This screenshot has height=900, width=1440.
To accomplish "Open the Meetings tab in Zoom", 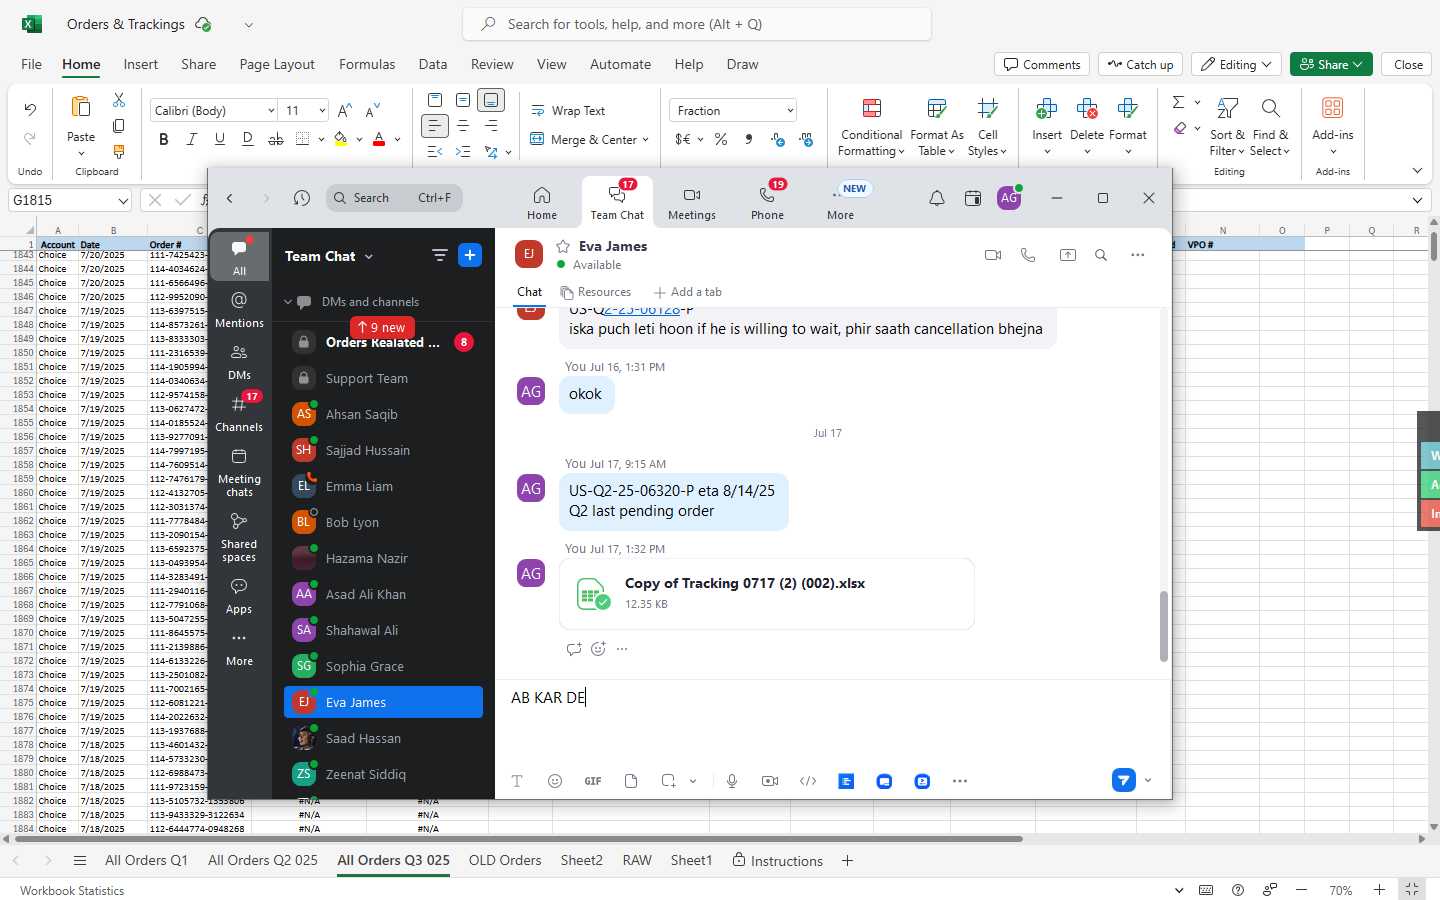I will click(692, 203).
